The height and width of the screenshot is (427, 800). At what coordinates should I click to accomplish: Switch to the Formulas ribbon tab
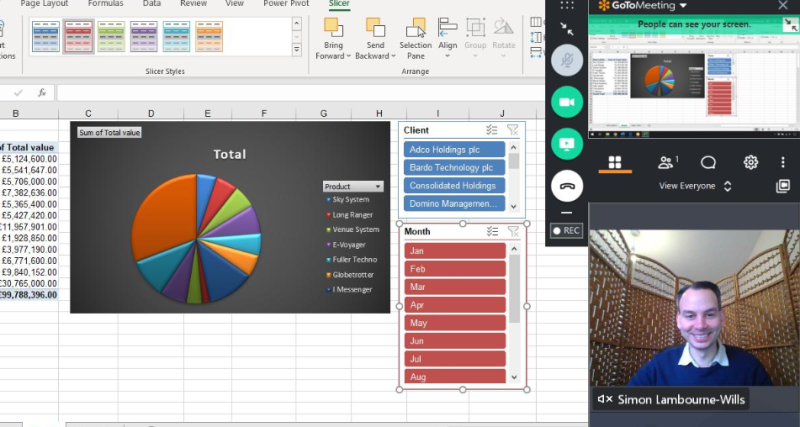pos(106,4)
